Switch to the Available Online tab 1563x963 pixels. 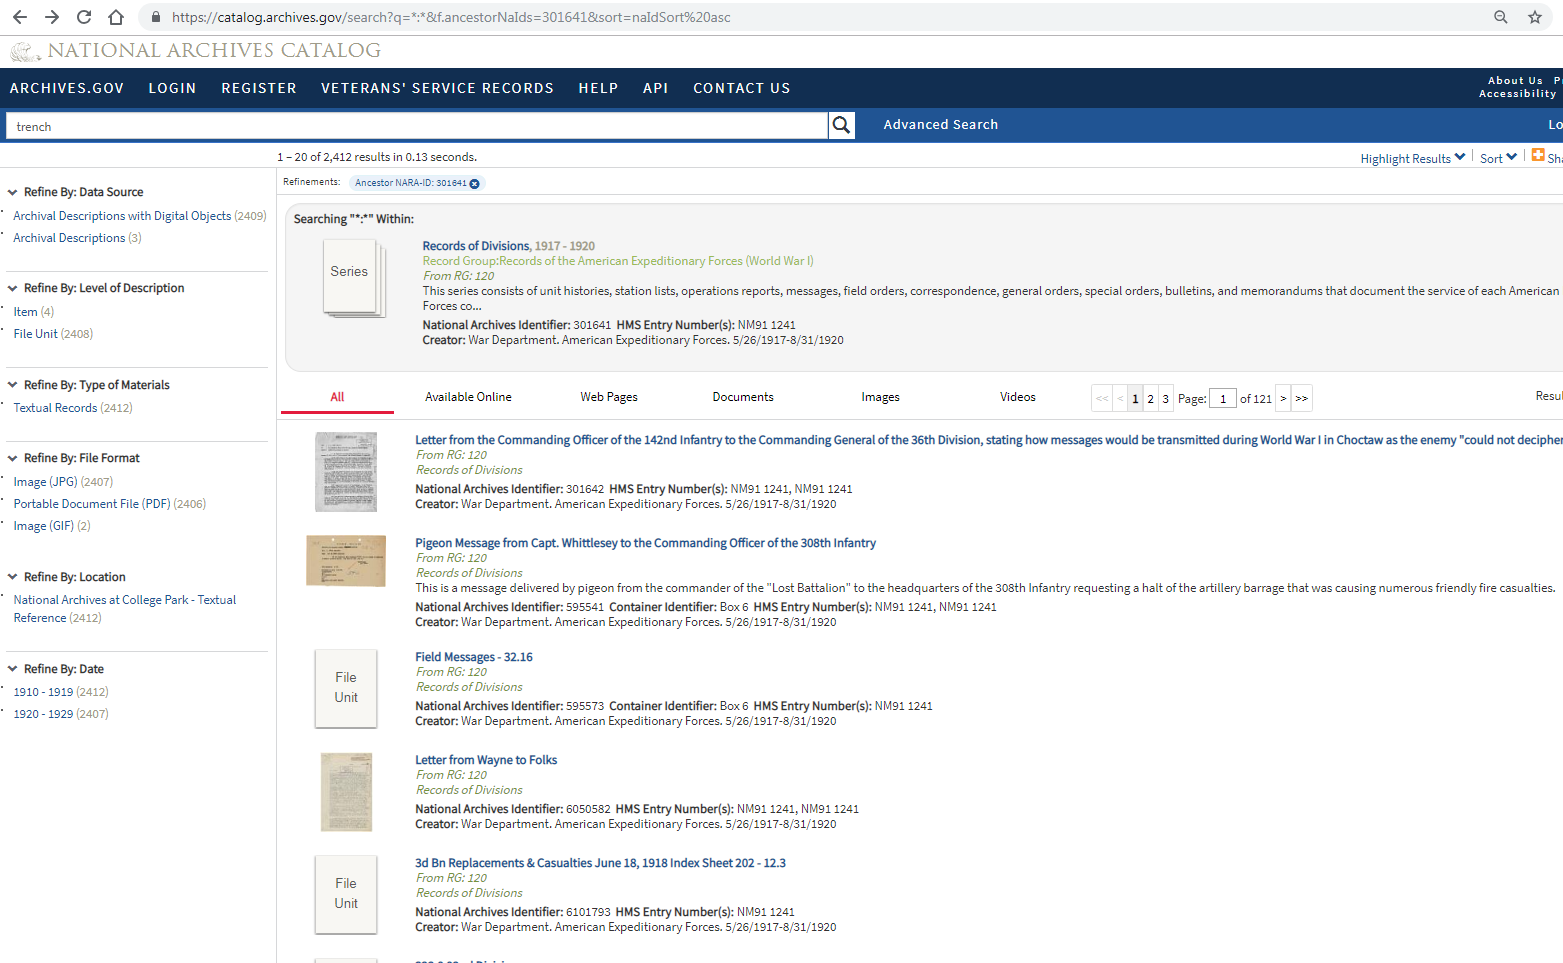[468, 397]
